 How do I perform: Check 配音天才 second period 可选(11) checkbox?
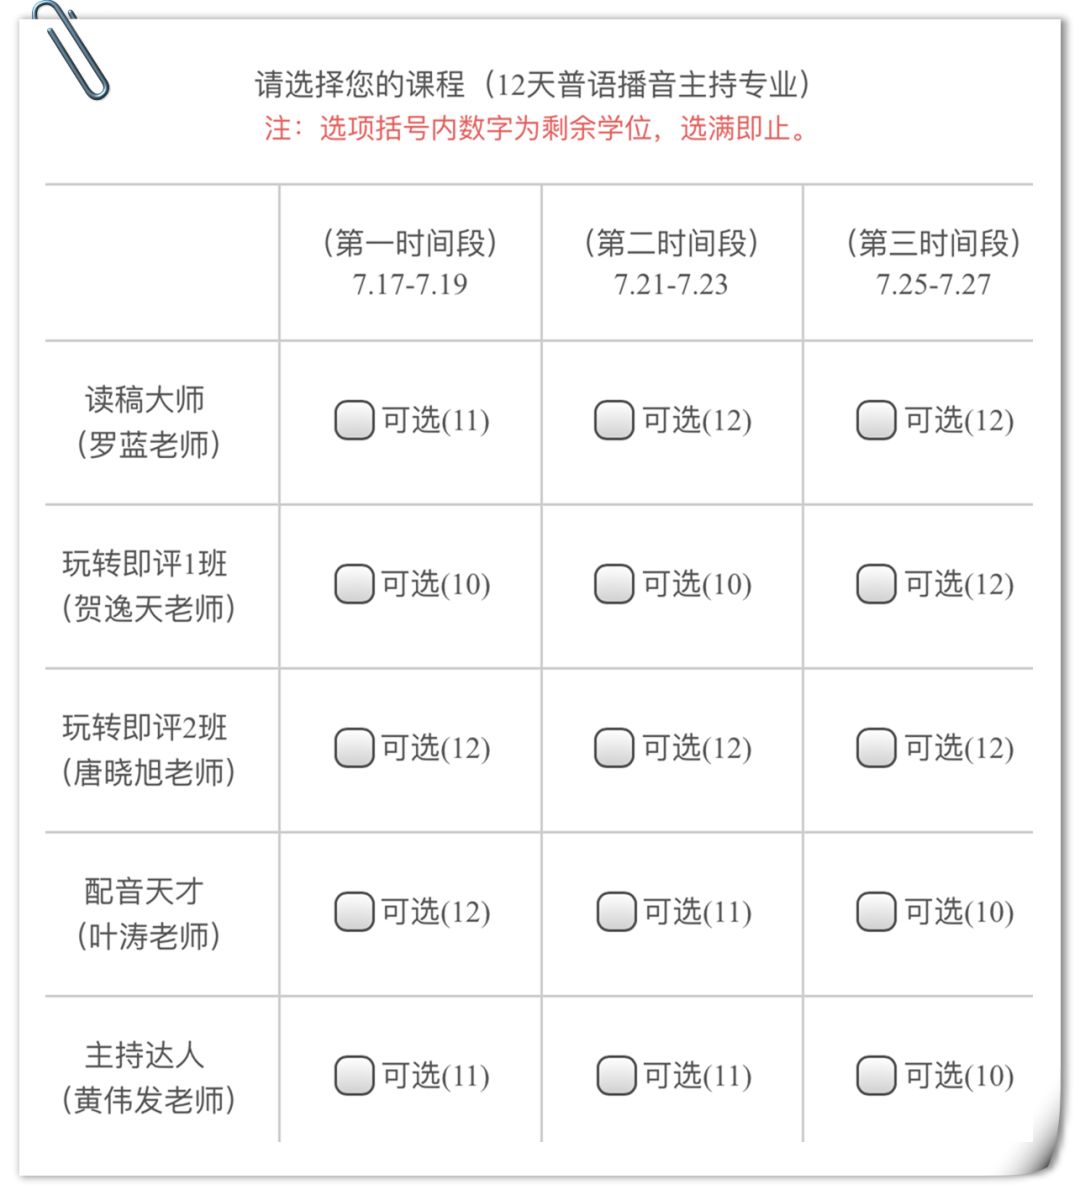[616, 911]
